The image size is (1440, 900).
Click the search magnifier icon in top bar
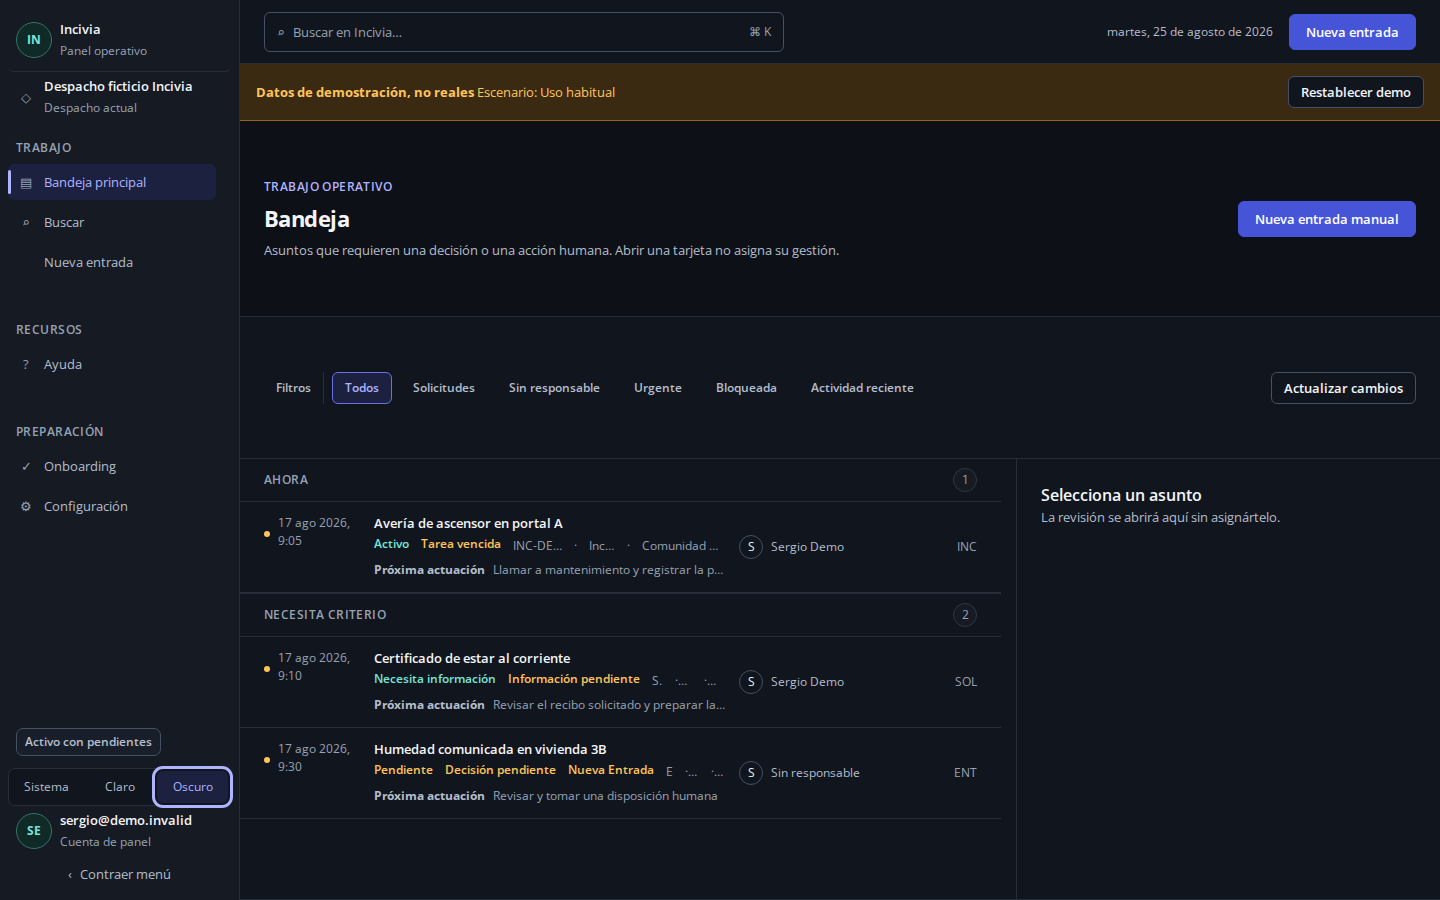(x=281, y=33)
